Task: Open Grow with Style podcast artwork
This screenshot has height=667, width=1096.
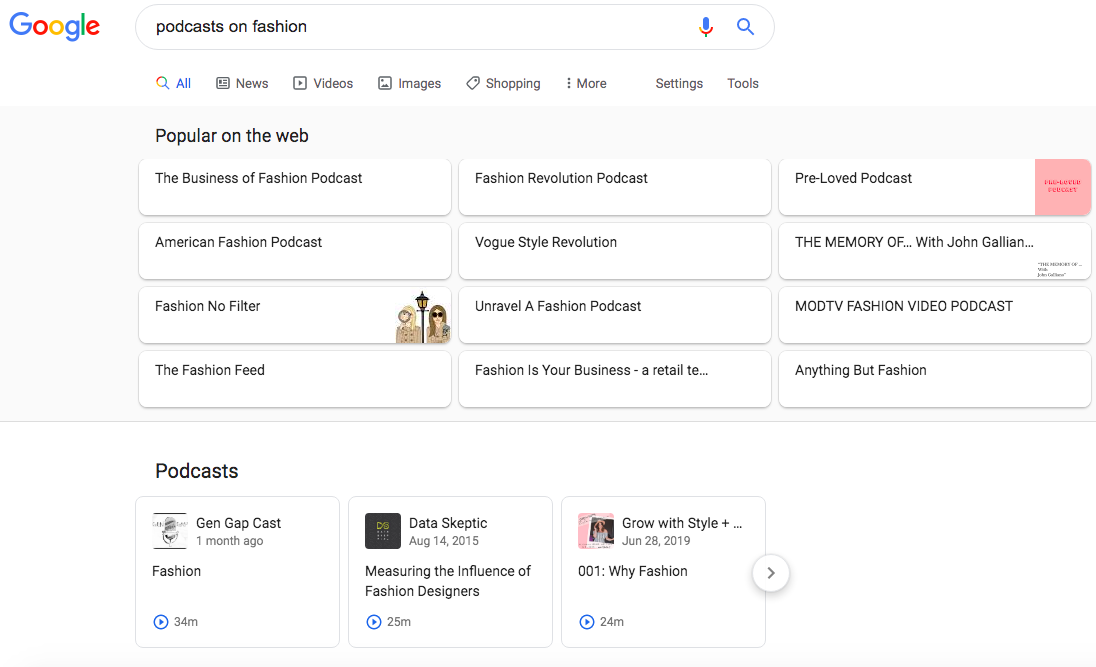Action: click(x=596, y=531)
